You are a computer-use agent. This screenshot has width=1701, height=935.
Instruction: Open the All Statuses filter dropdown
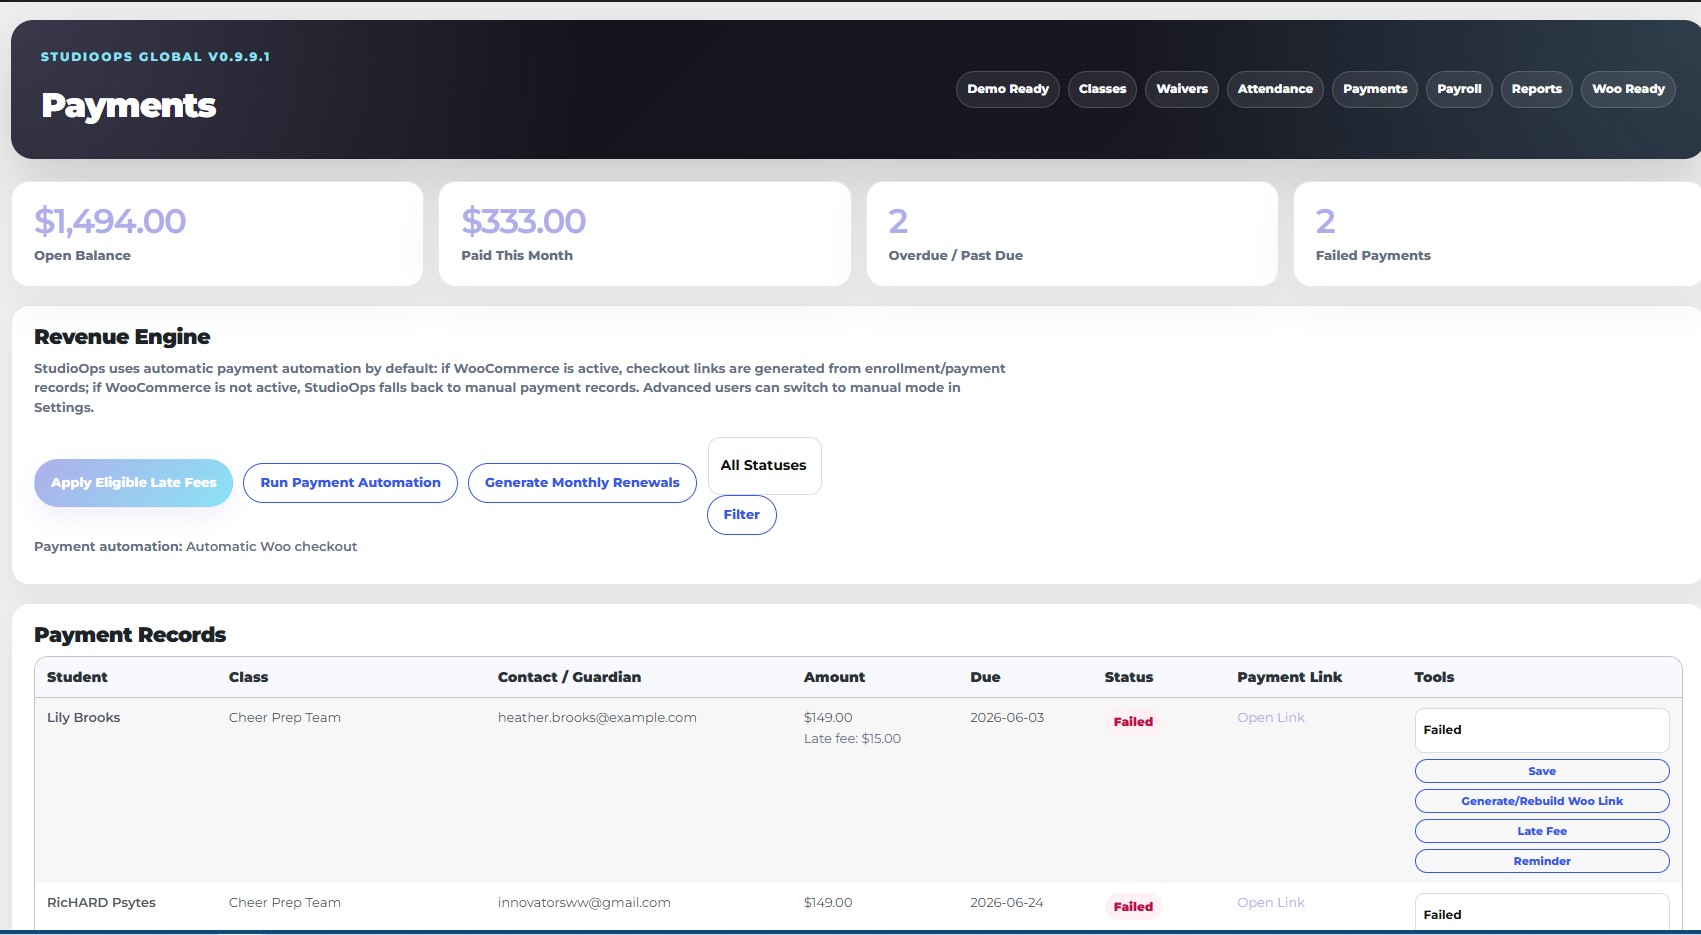(764, 465)
